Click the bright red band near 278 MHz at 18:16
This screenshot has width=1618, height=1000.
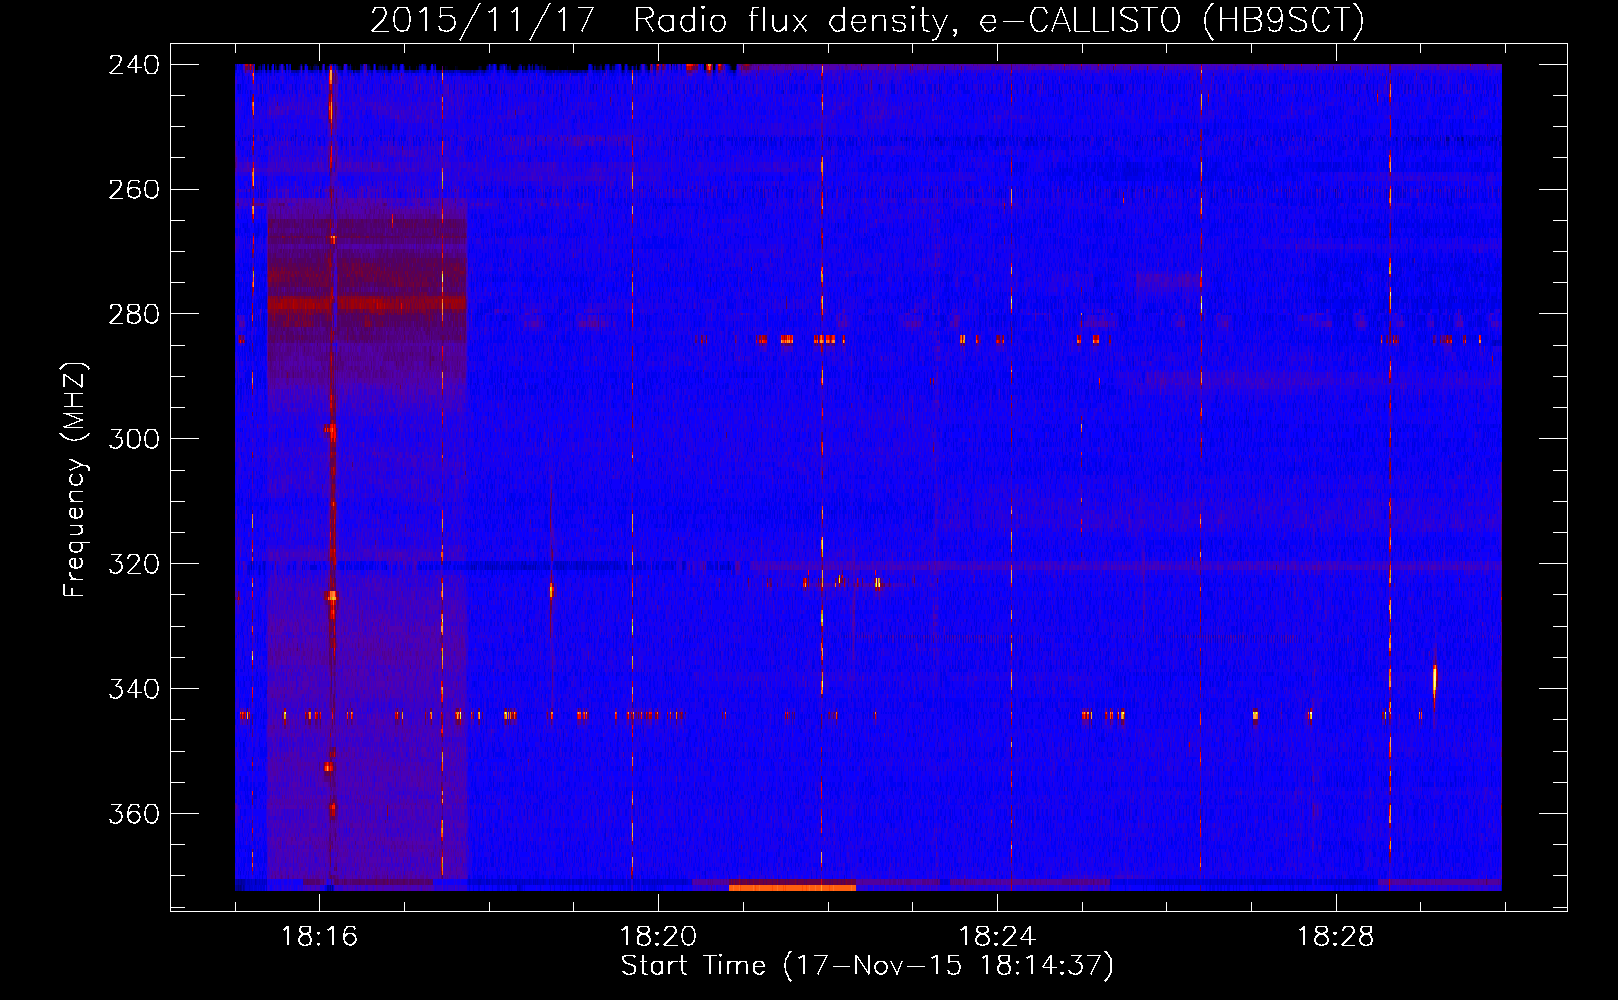pos(366,303)
